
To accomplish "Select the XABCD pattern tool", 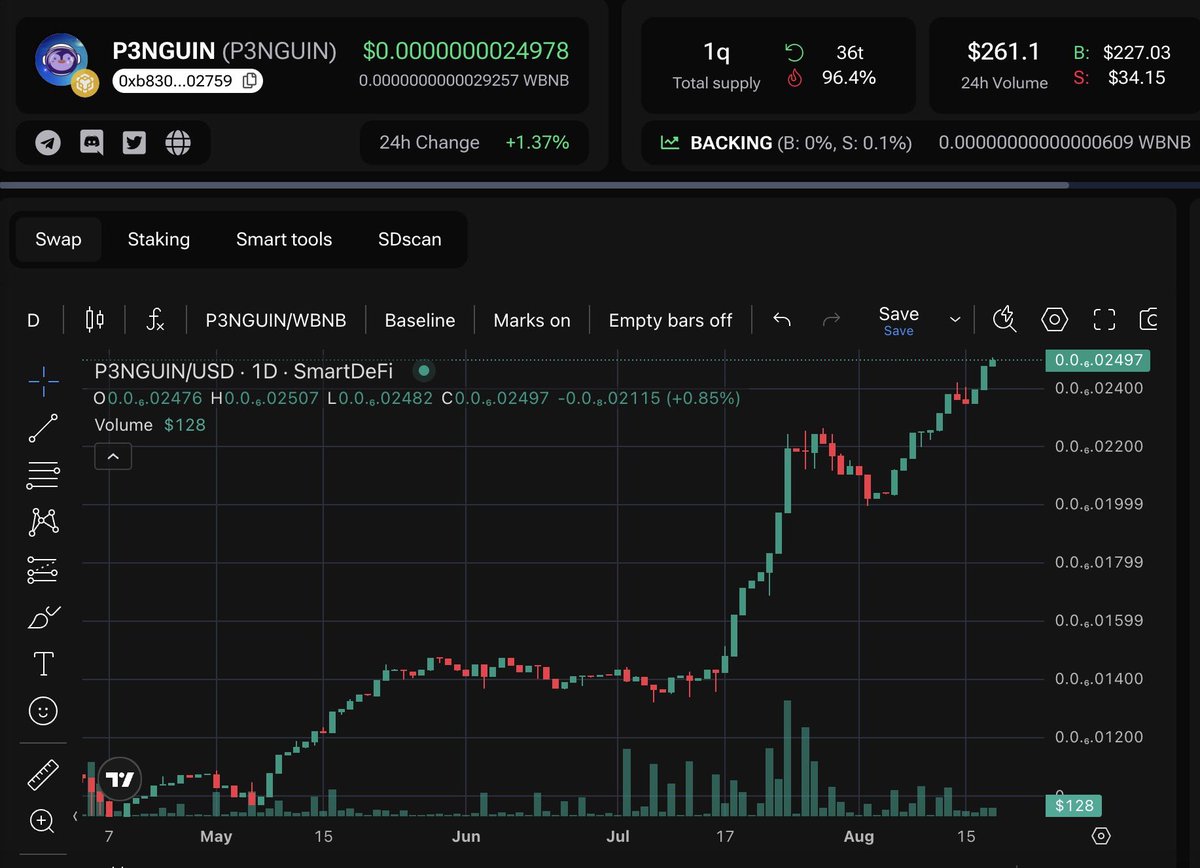I will click(42, 521).
